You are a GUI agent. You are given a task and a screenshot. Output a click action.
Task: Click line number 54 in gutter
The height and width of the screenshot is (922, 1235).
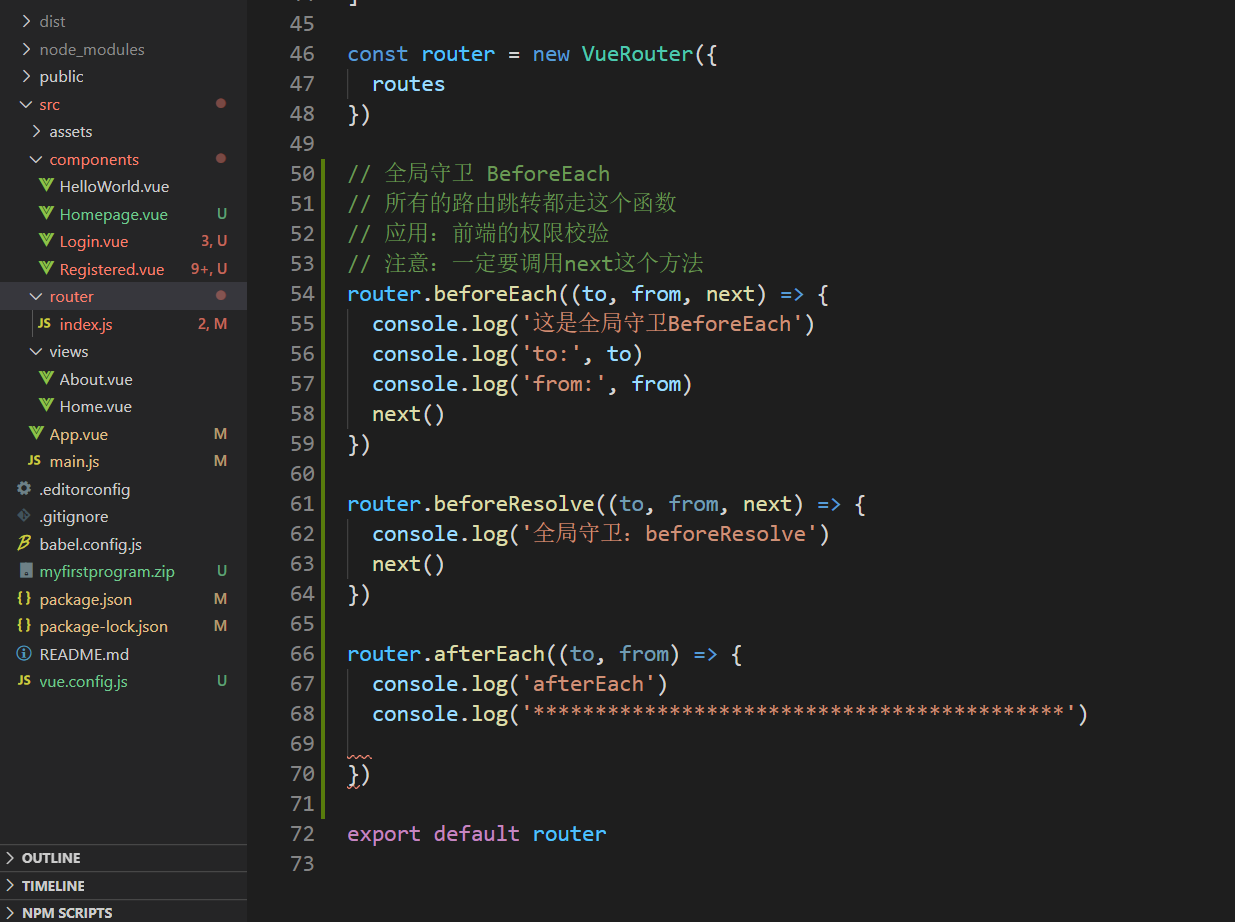click(x=302, y=294)
